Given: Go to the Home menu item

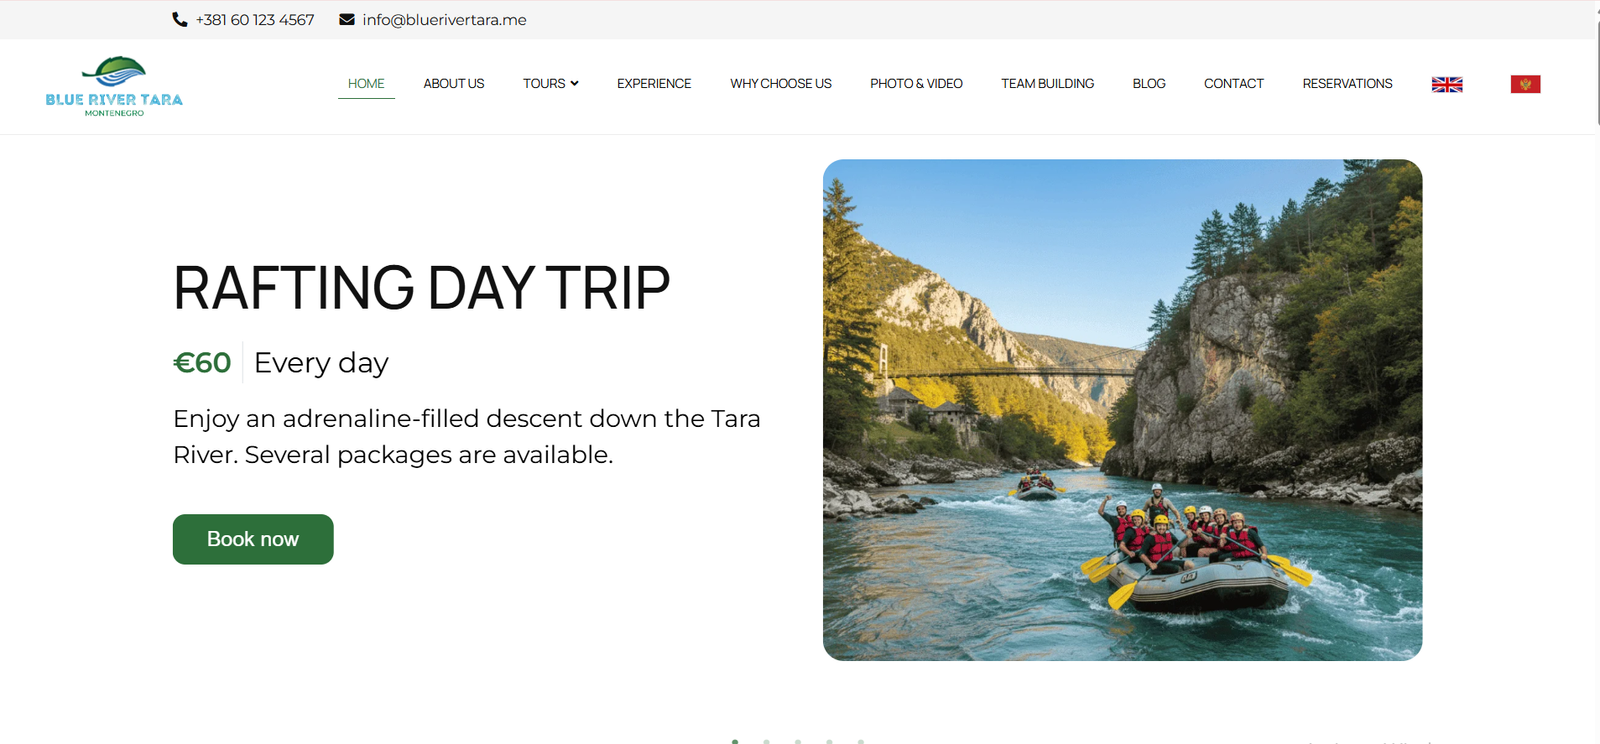Looking at the screenshot, I should coord(366,84).
